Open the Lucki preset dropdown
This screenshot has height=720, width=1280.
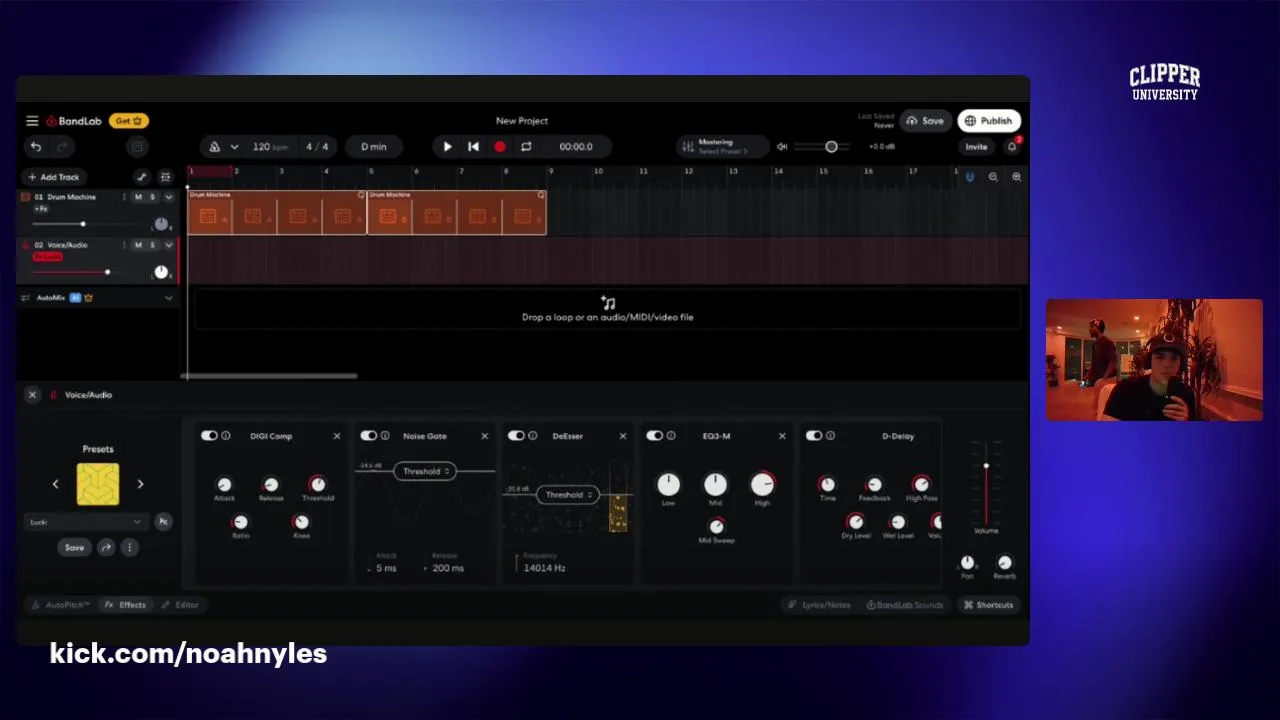[x=85, y=522]
